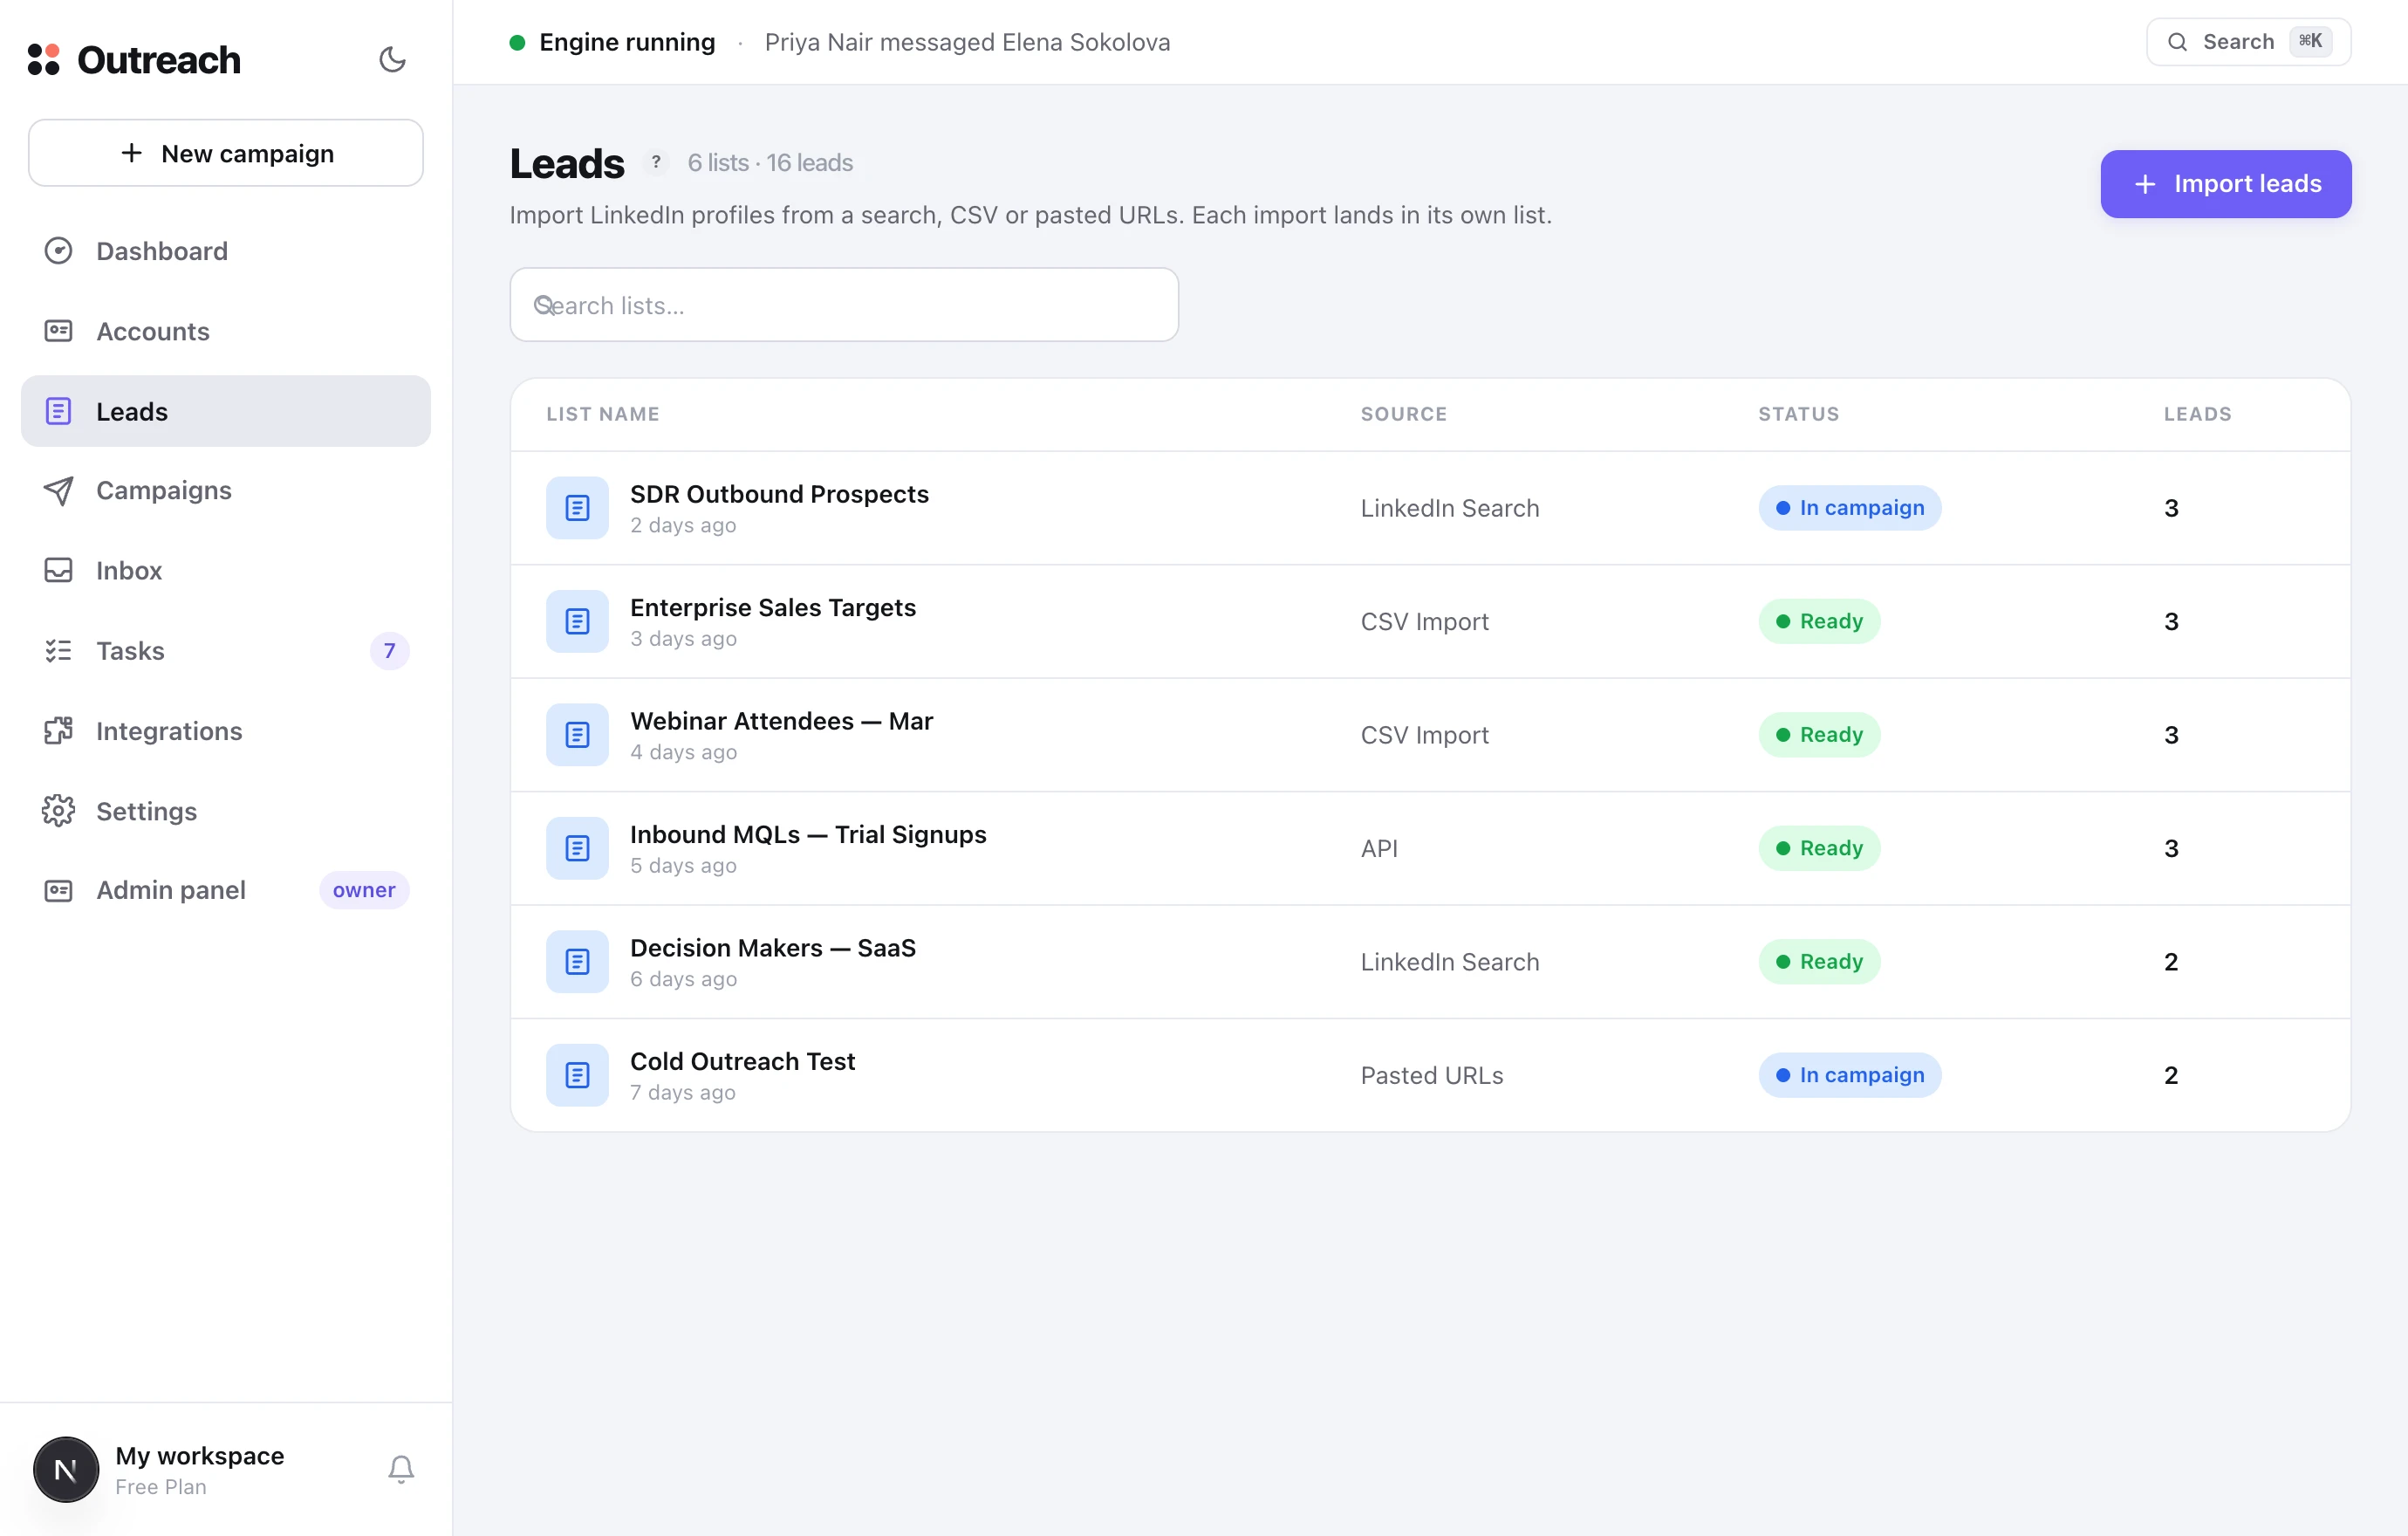
Task: Click the workspace avatar N
Action: [66, 1469]
